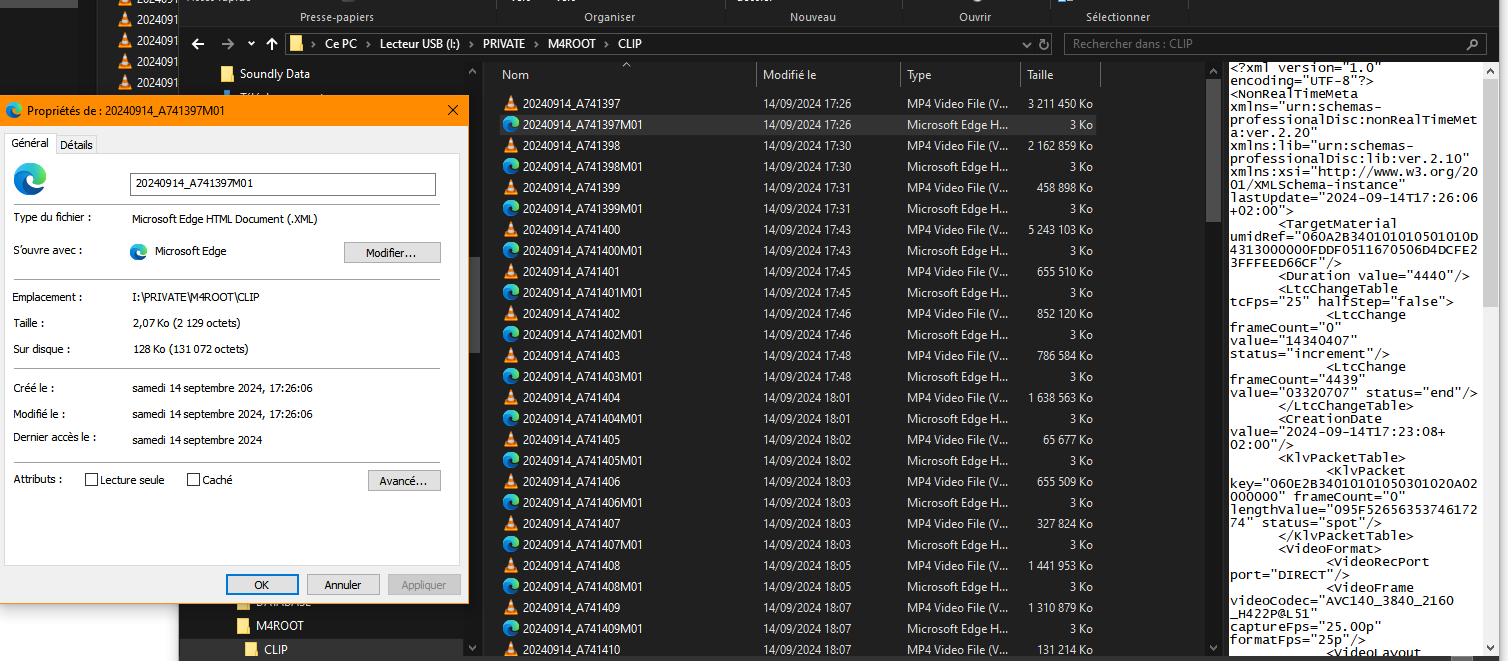Open the recent locations dropdown arrow
Viewport: 1508px width, 661px height.
pos(251,44)
